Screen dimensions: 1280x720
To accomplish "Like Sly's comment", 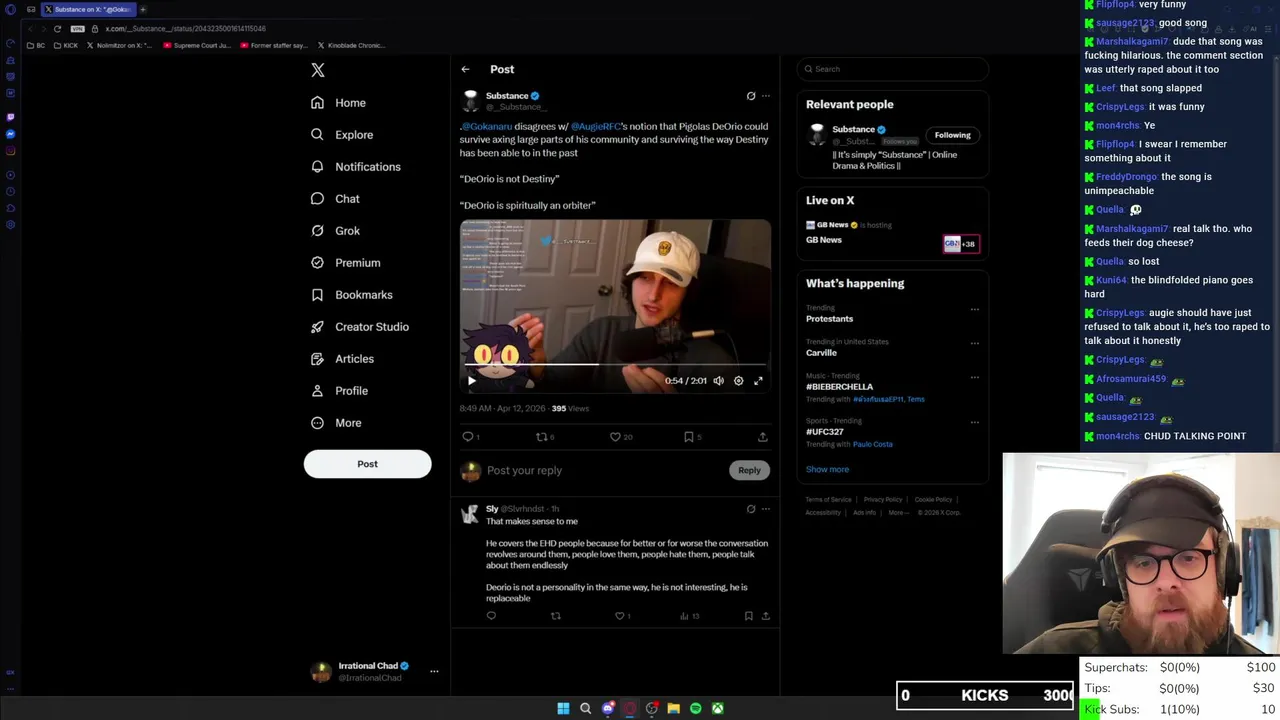I will (619, 616).
